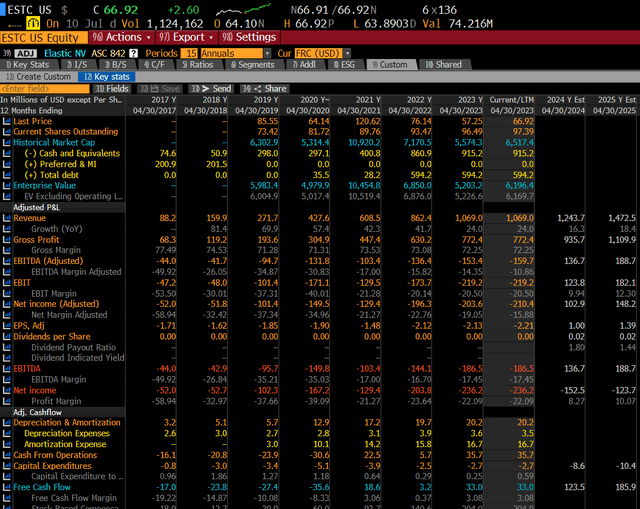This screenshot has width=640, height=509.
Task: Switch to the C/F tab
Action: (x=155, y=65)
